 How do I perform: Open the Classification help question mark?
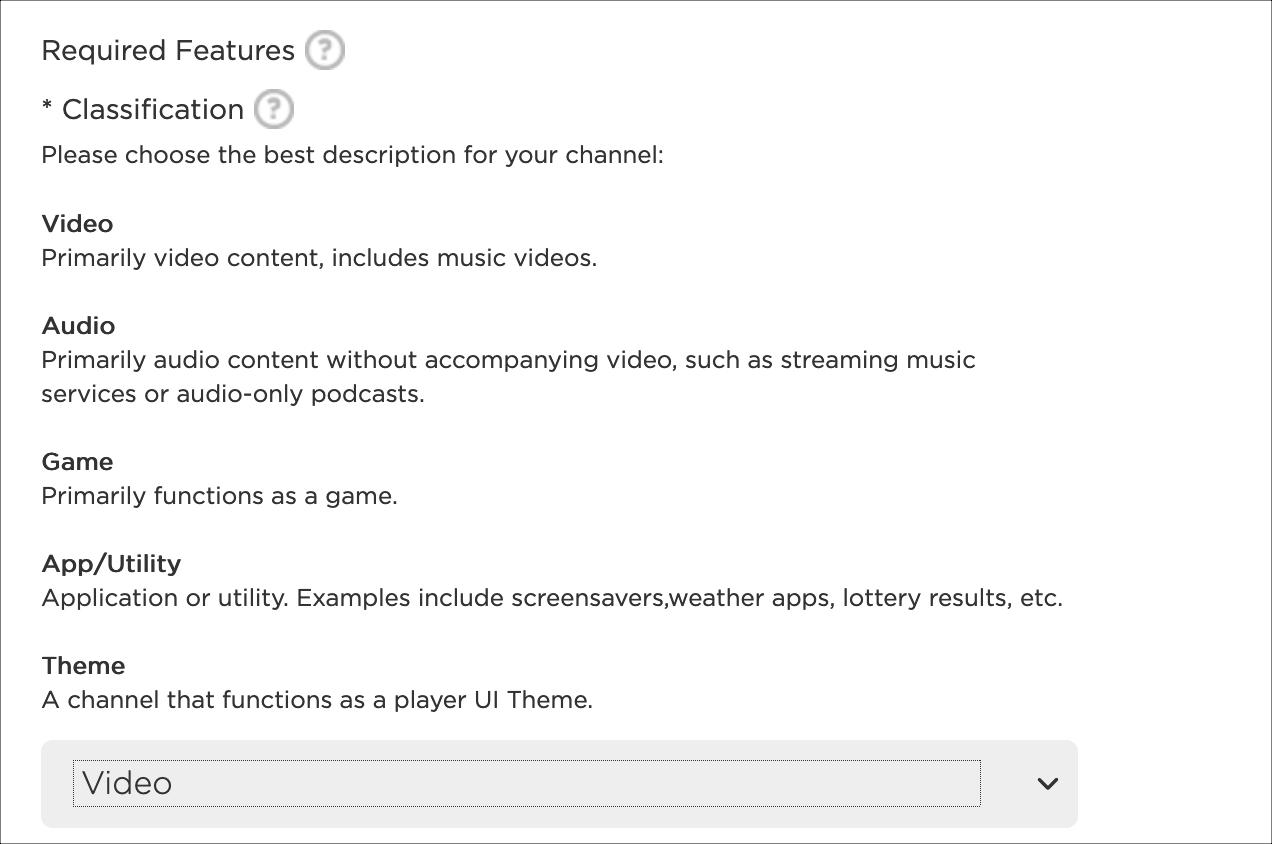point(273,109)
